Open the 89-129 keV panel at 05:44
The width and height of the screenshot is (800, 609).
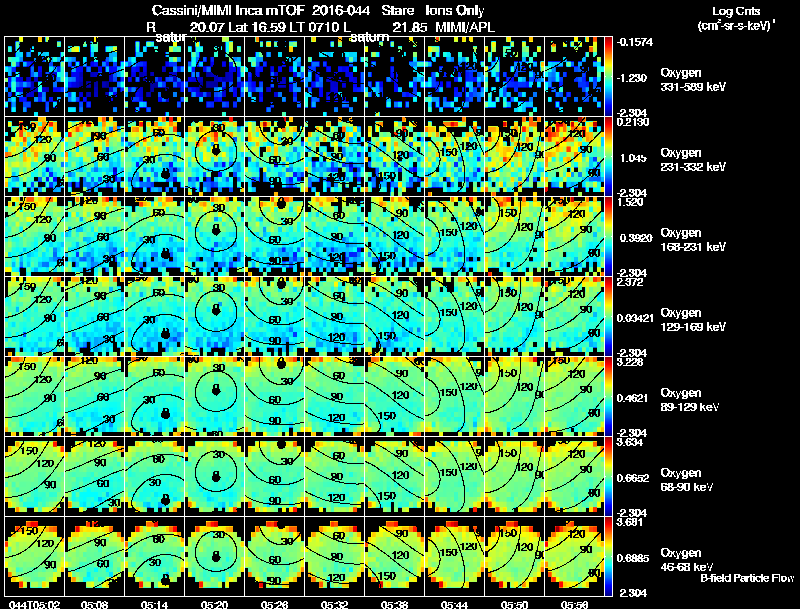pyautogui.click(x=454, y=396)
